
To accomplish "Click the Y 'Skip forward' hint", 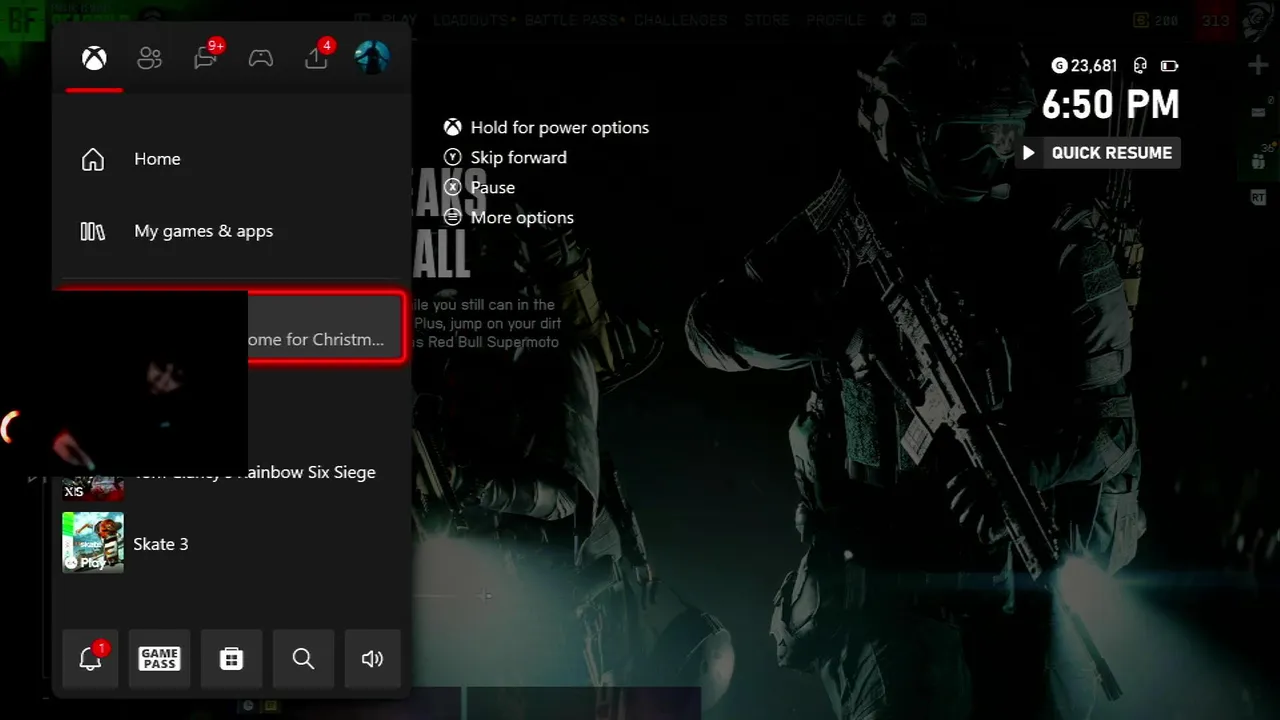I will coord(505,157).
